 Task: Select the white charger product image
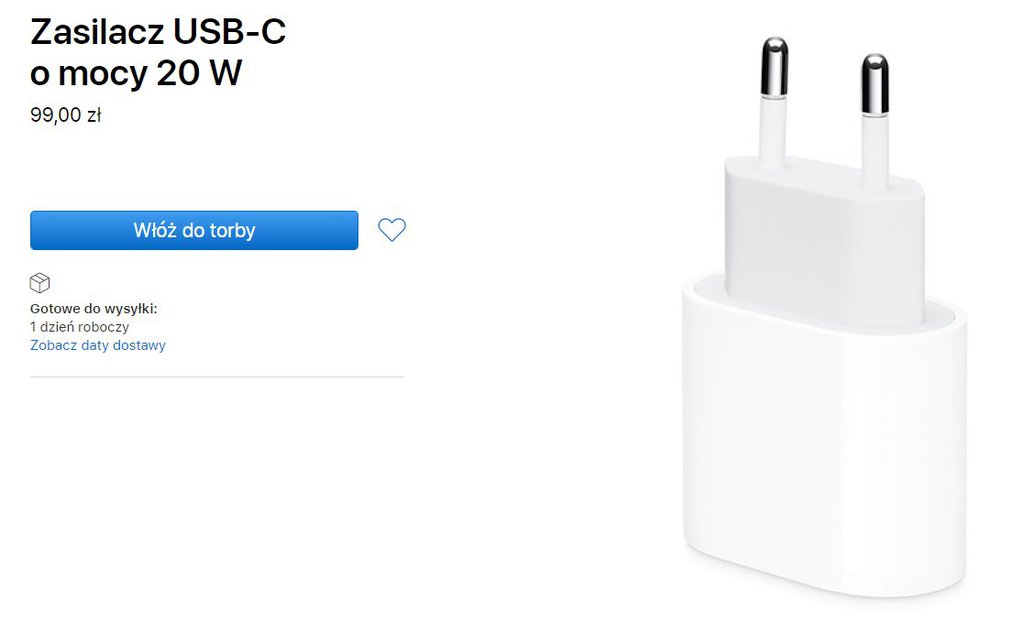824,318
